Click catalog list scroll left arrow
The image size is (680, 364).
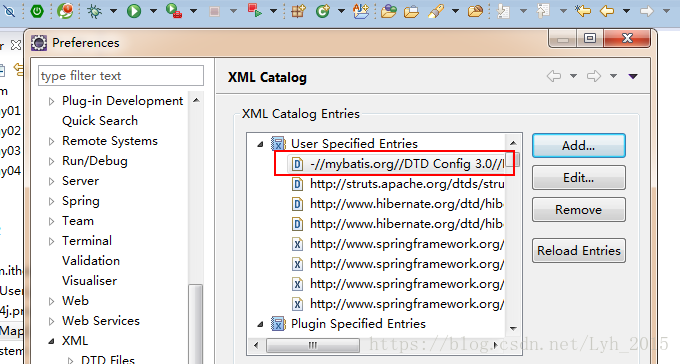[256, 345]
